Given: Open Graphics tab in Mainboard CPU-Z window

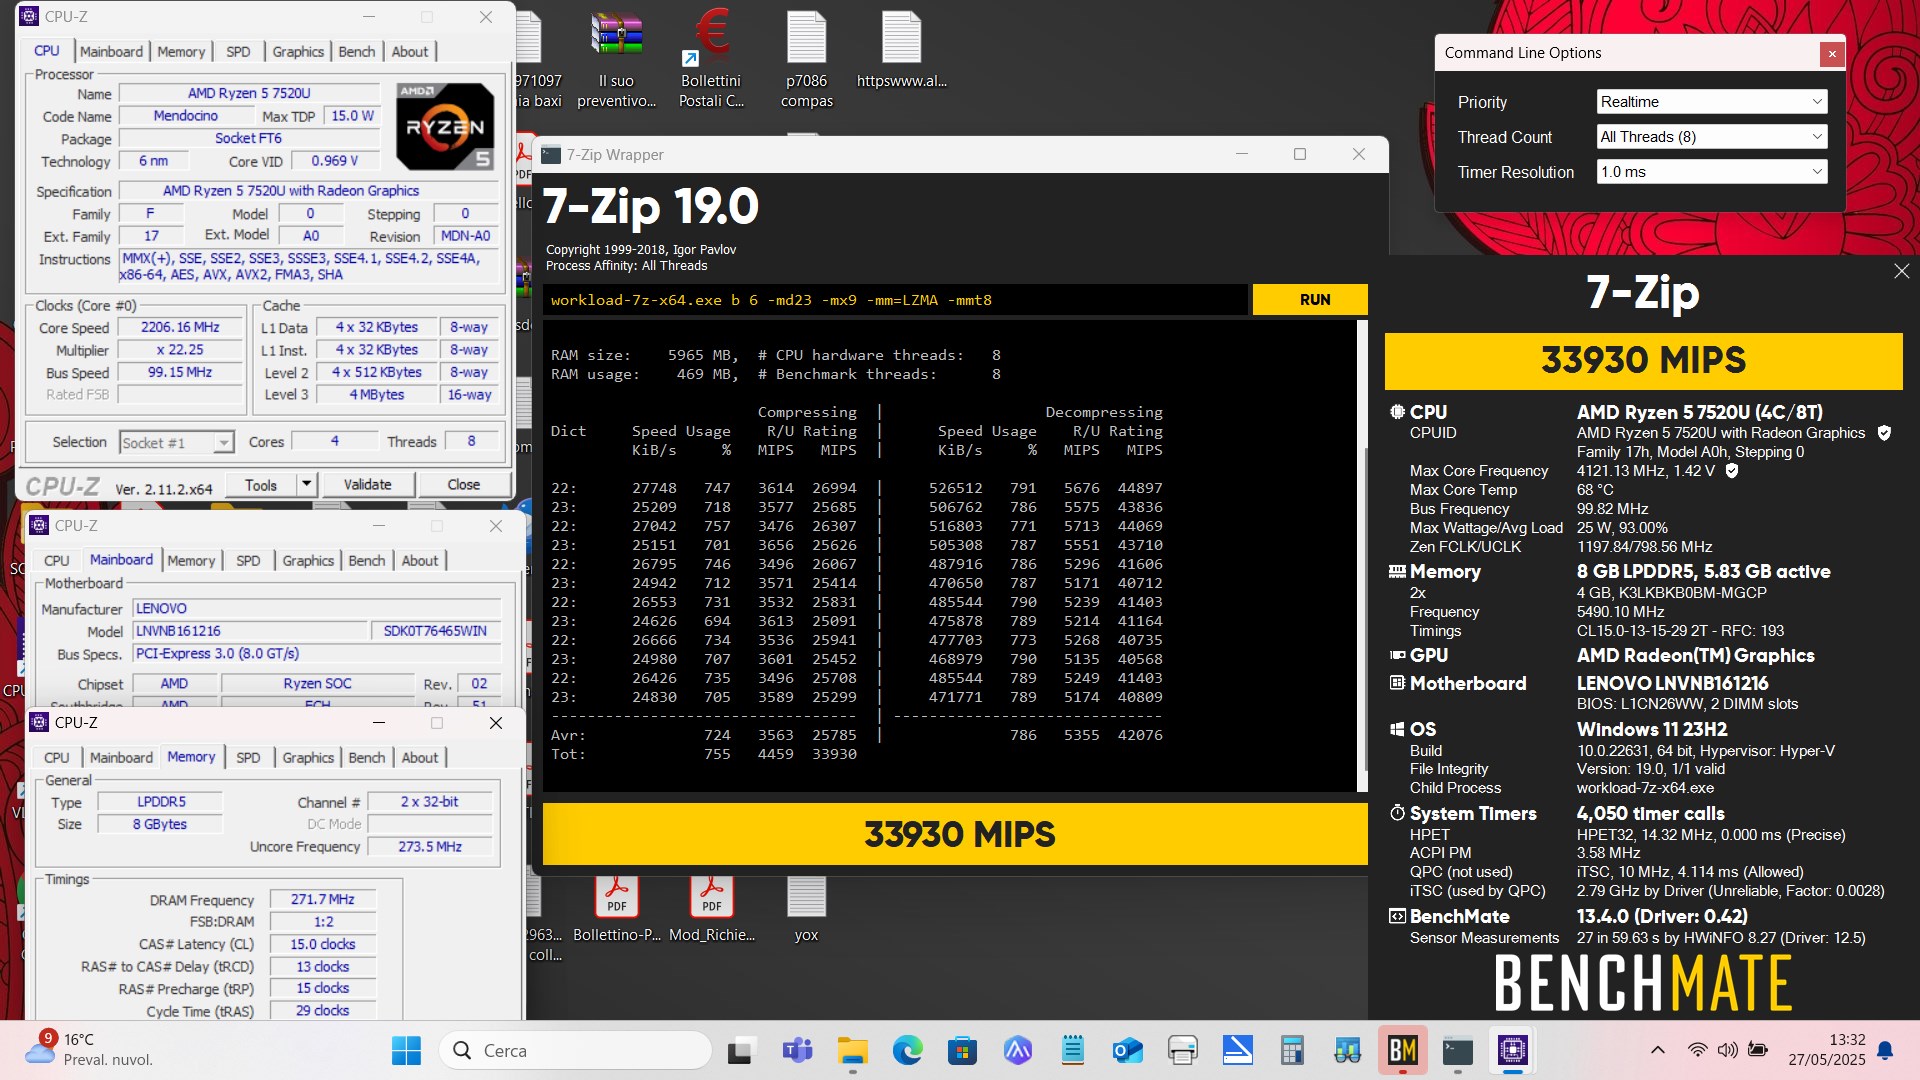Looking at the screenshot, I should click(308, 561).
